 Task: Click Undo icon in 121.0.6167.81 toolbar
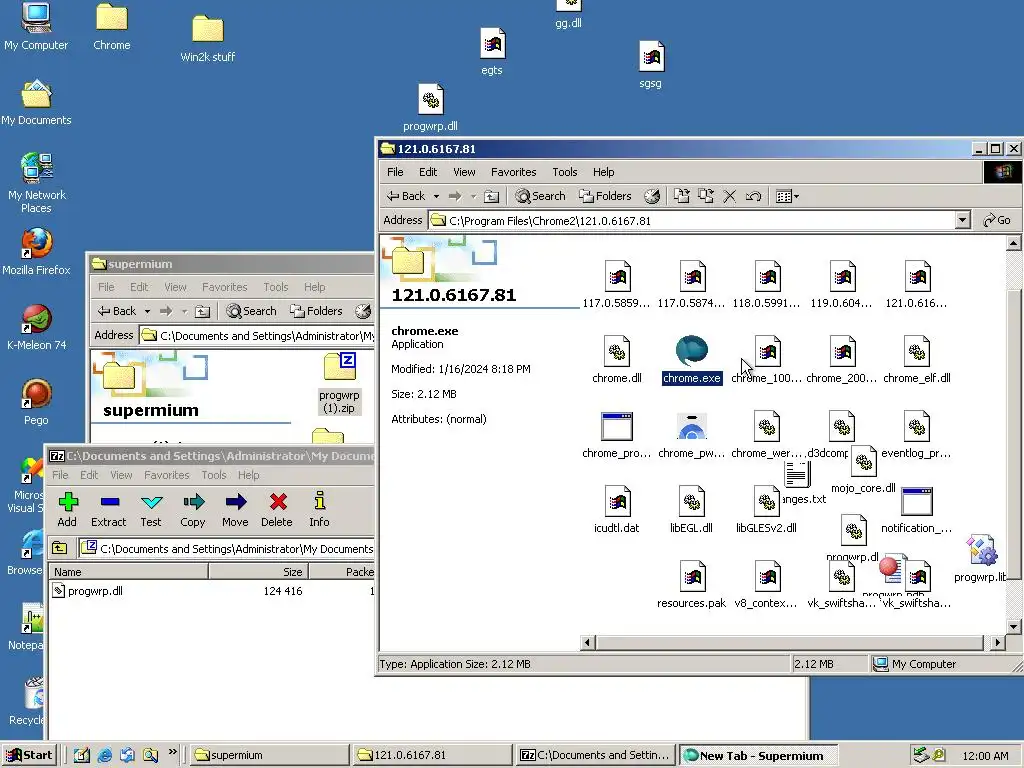click(x=753, y=196)
